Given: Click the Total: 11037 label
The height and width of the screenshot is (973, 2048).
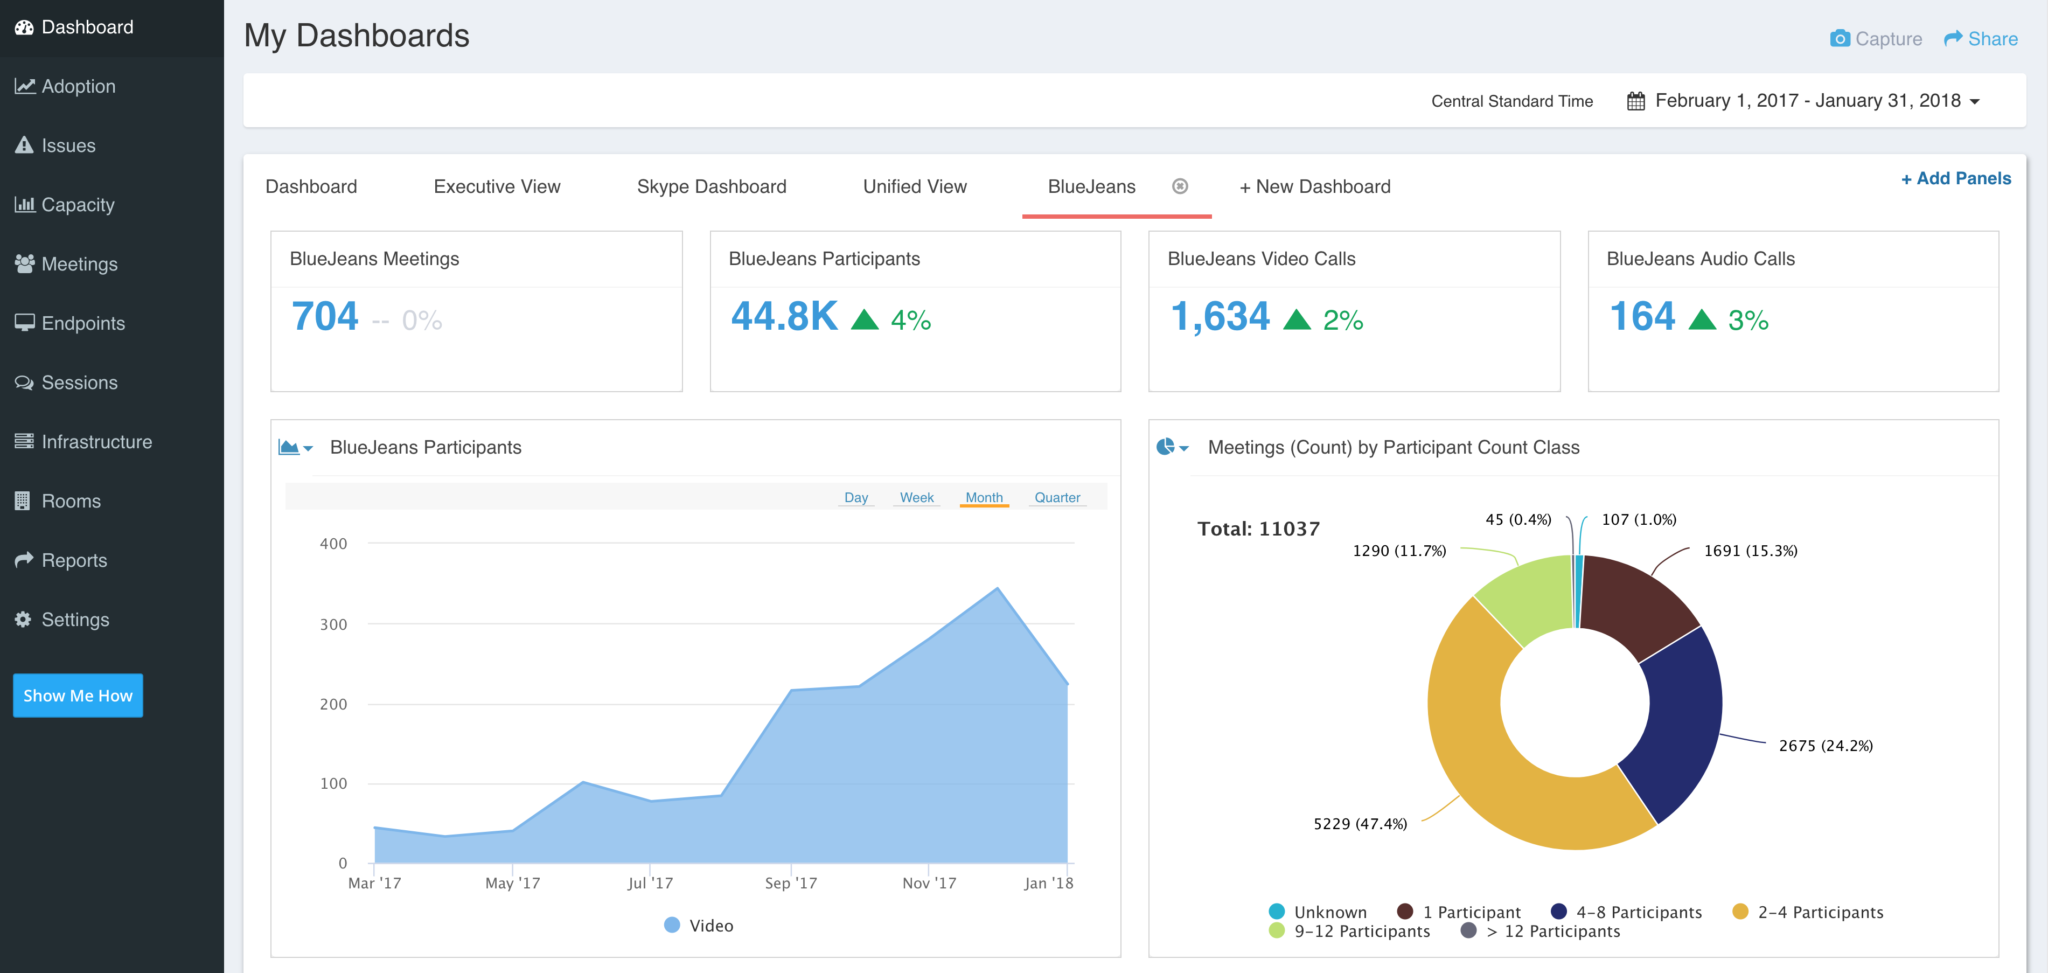Looking at the screenshot, I should [x=1259, y=529].
